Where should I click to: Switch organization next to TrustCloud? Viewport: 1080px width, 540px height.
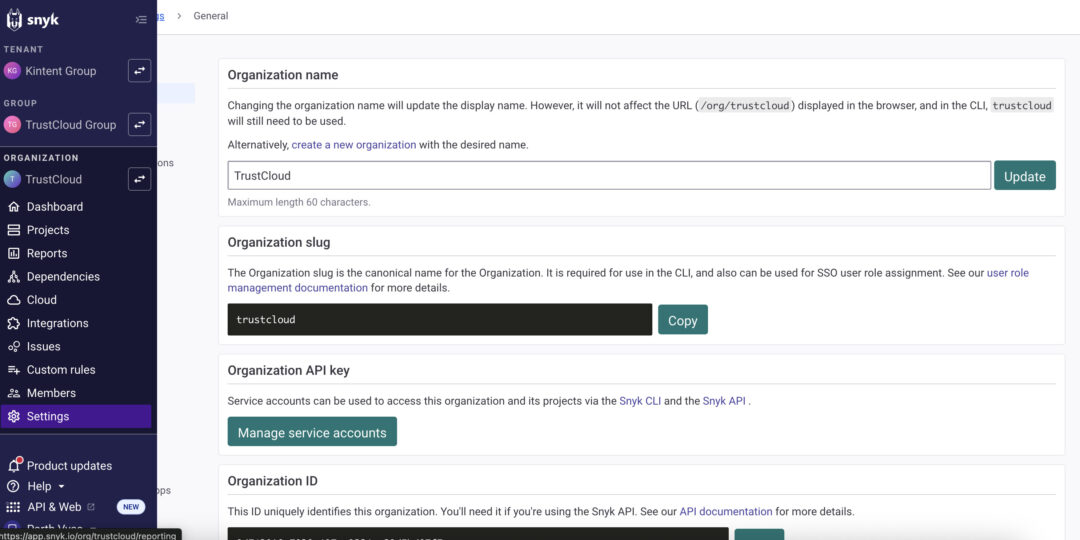pos(140,179)
